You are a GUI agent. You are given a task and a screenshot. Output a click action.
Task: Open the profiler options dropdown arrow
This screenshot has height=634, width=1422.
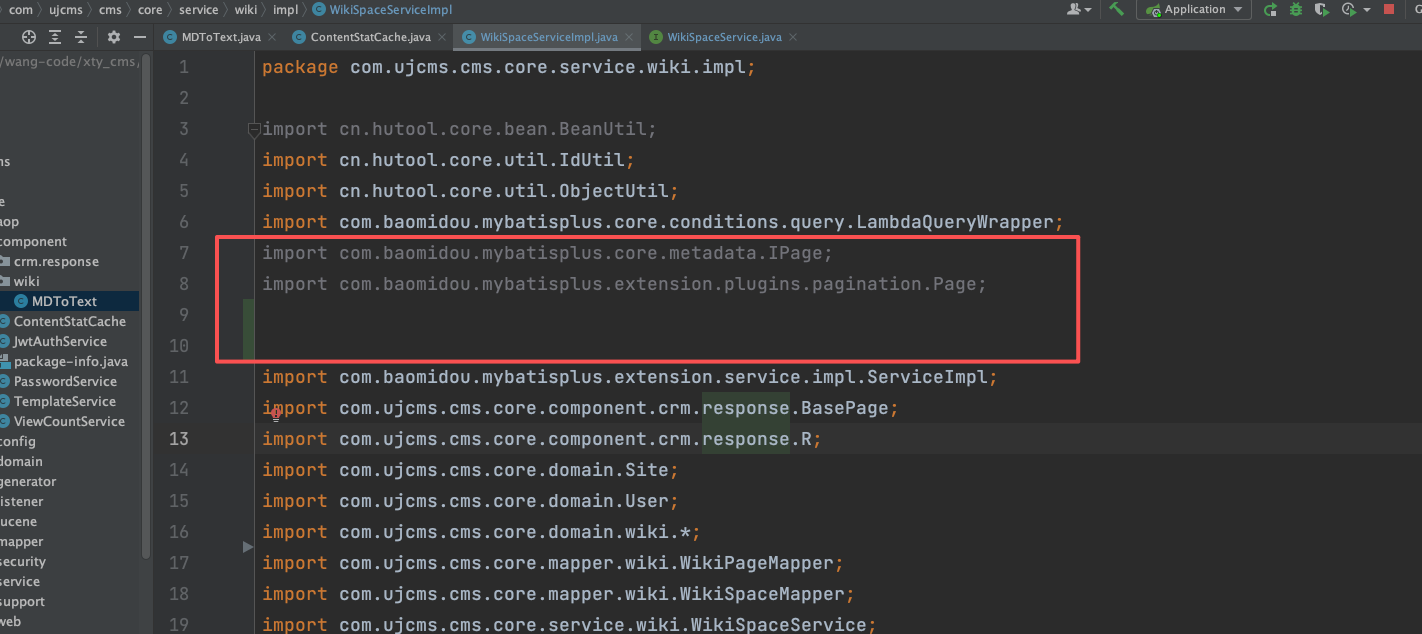coord(1365,10)
